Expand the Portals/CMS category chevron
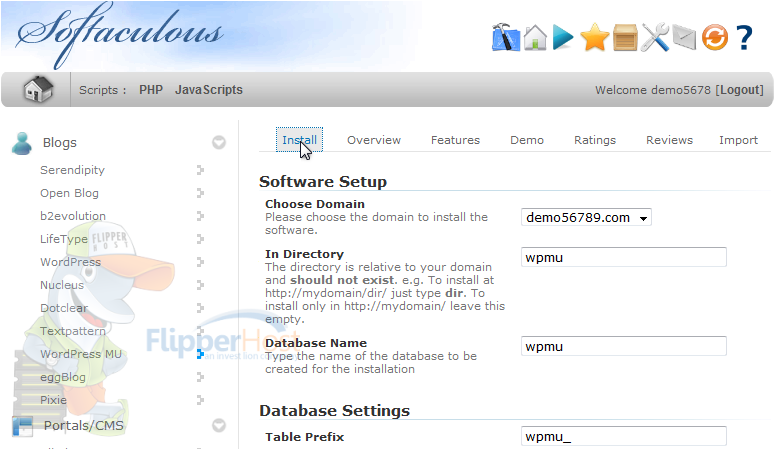 point(219,425)
